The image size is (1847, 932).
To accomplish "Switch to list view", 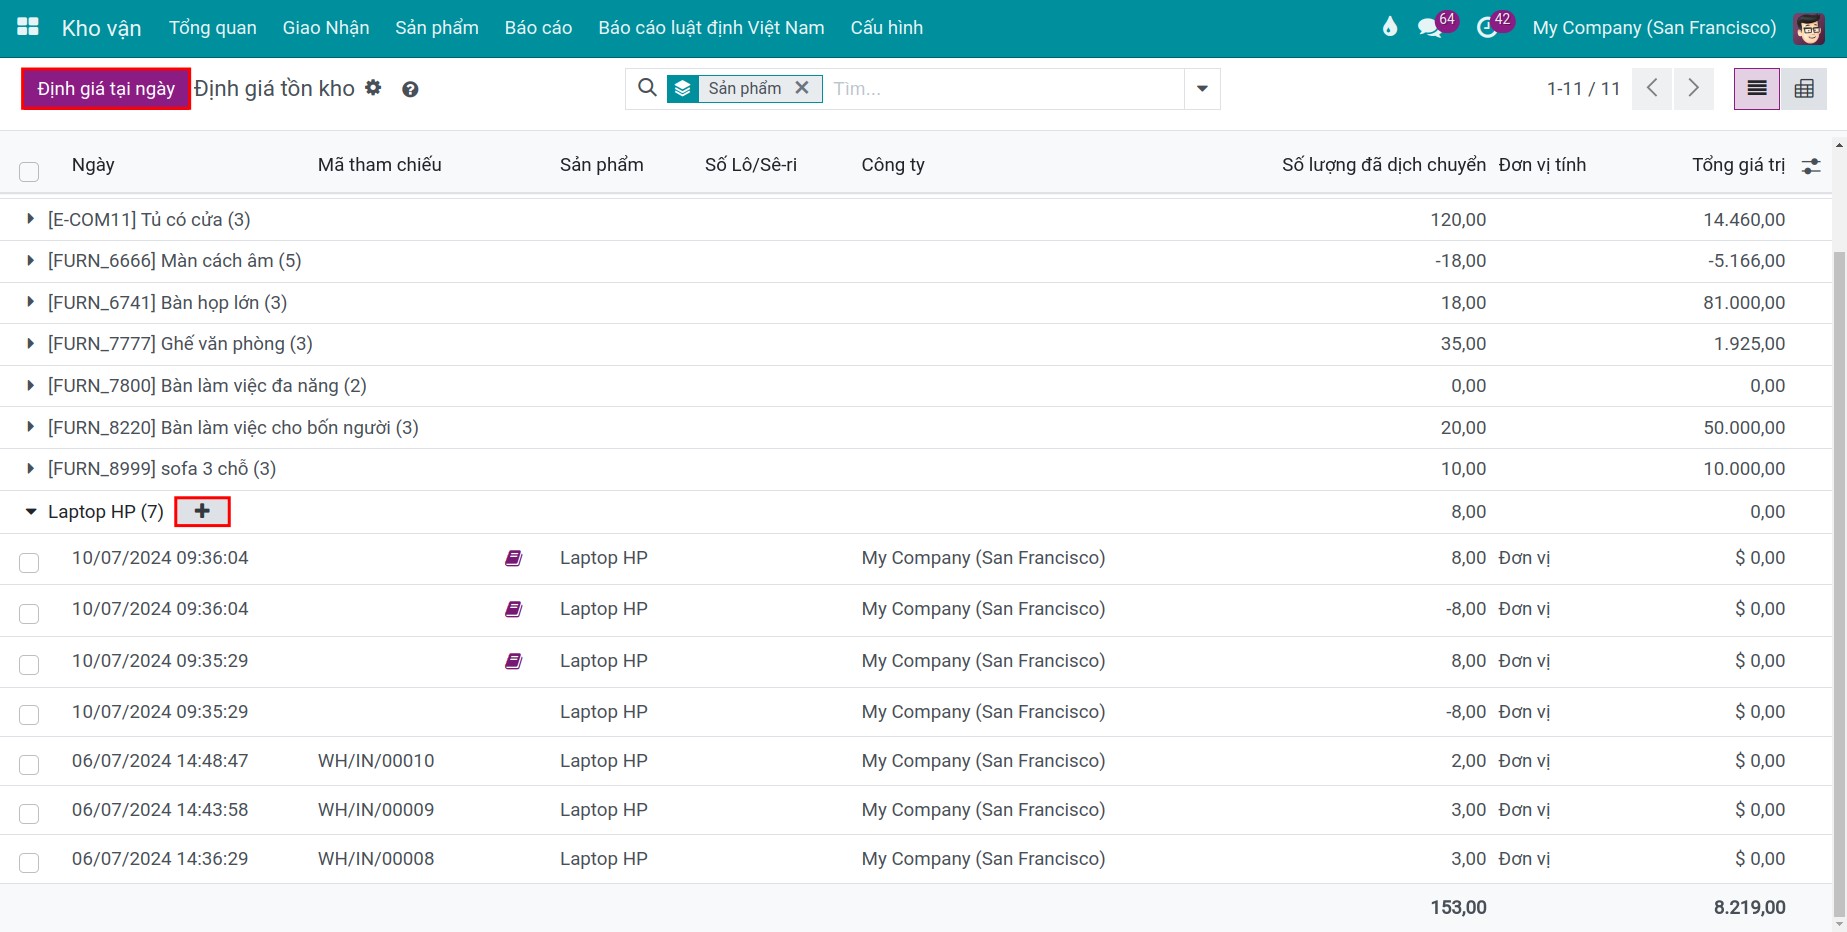I will (x=1757, y=89).
